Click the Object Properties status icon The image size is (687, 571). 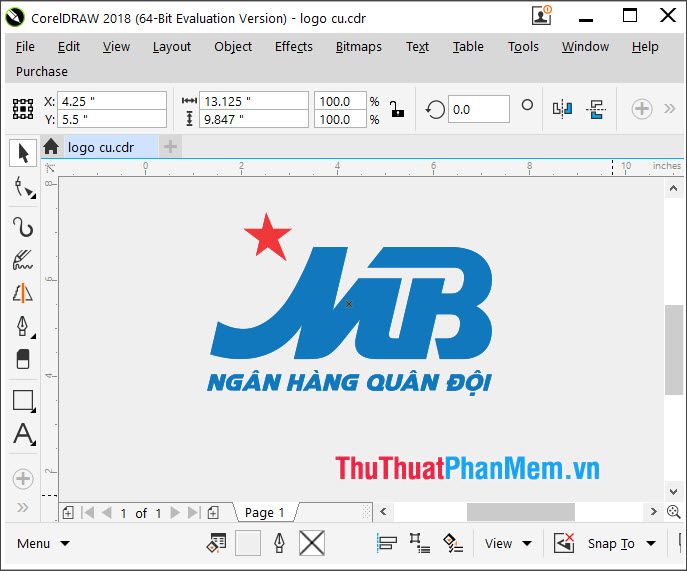point(216,543)
